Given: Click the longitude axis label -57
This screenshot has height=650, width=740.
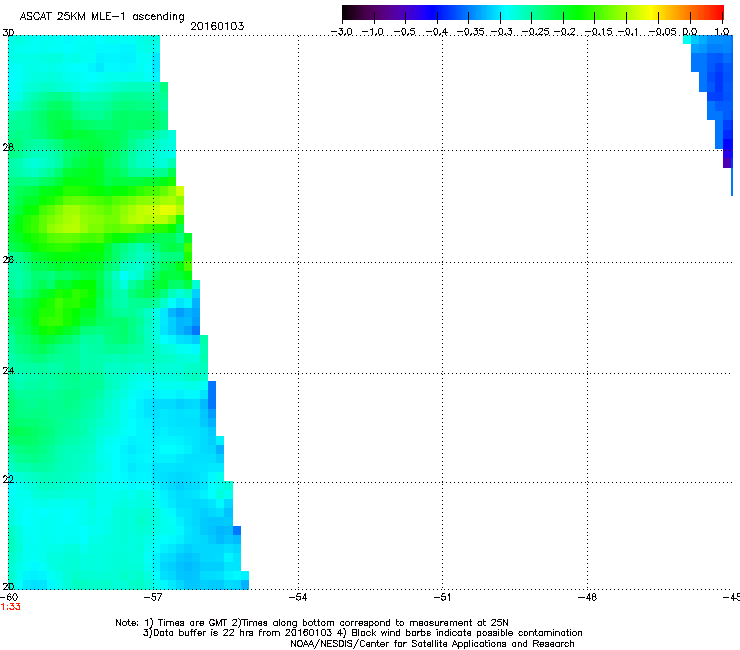Looking at the screenshot, I should click(153, 598).
